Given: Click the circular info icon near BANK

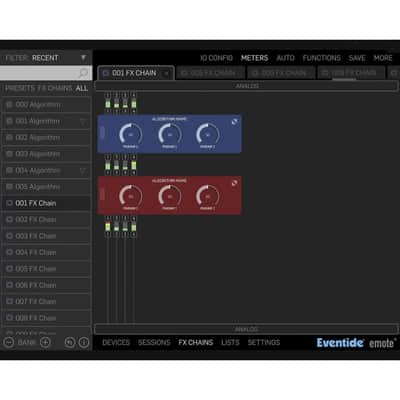Looking at the screenshot, I should [x=84, y=342].
